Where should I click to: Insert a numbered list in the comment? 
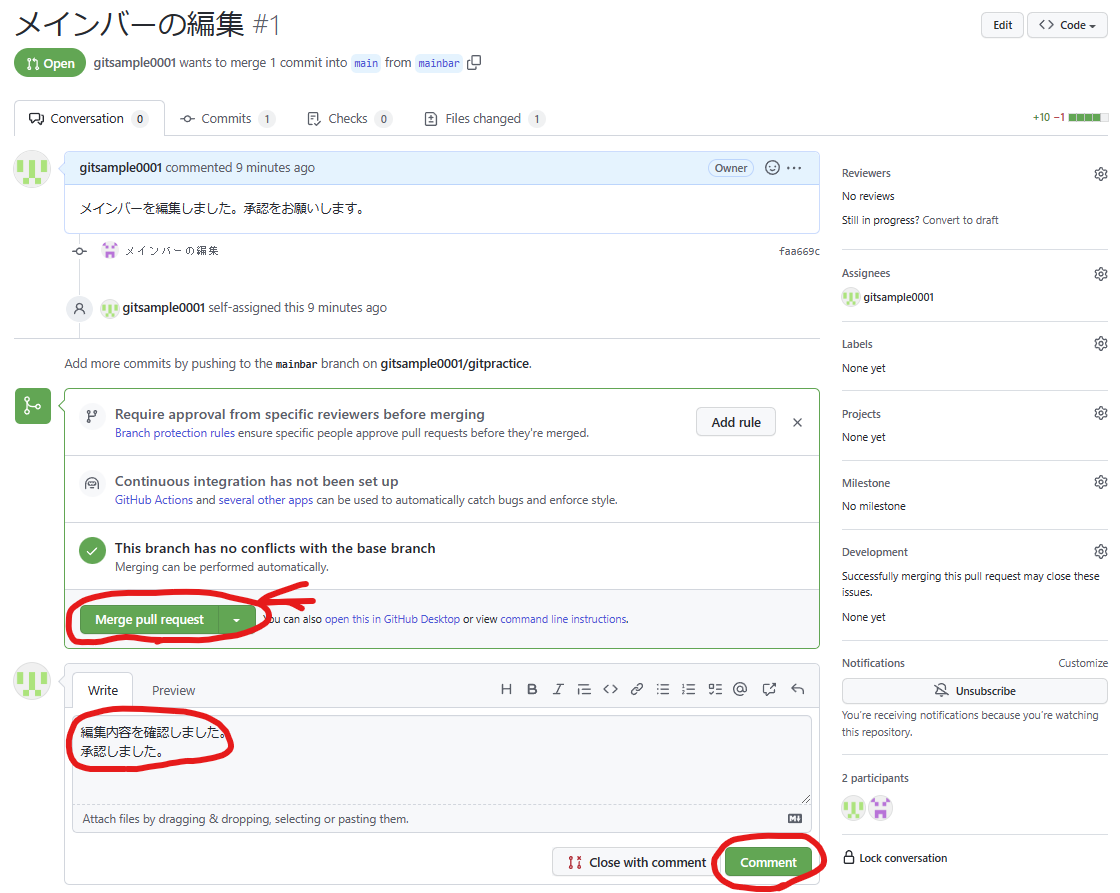pyautogui.click(x=688, y=689)
